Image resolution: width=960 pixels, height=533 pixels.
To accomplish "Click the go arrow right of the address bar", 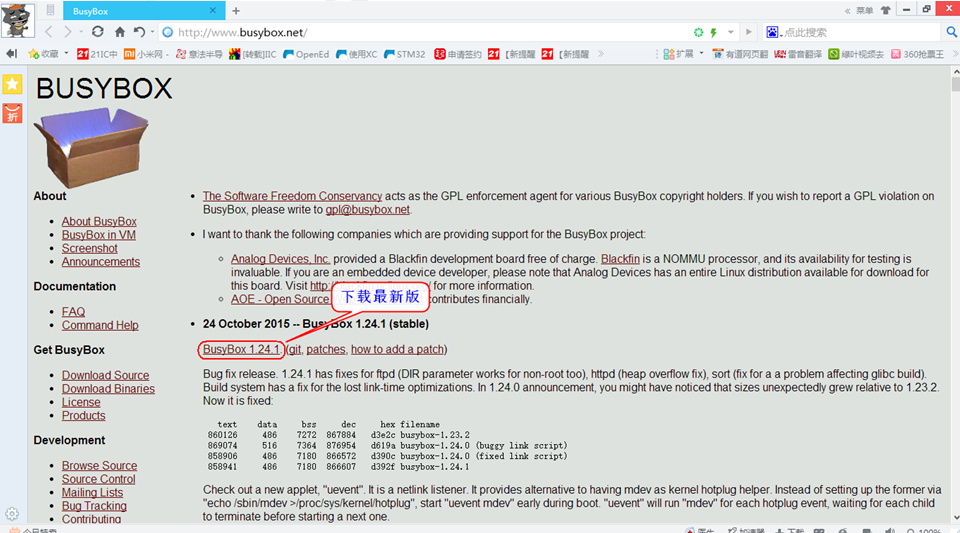I will 748,32.
